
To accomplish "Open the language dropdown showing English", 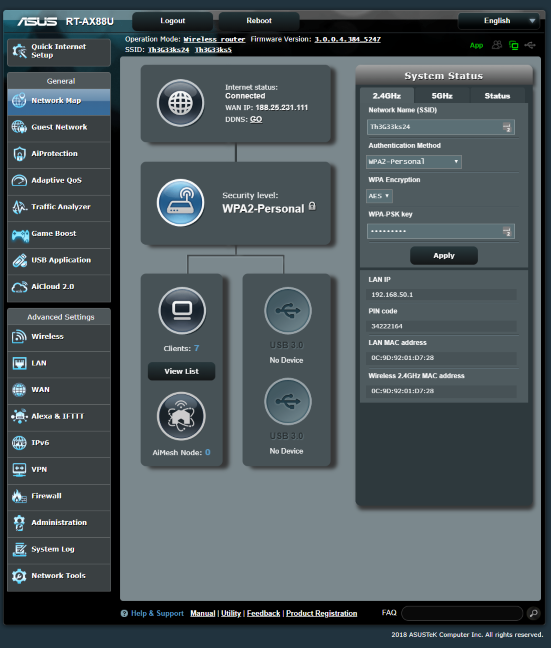I will pos(499,21).
